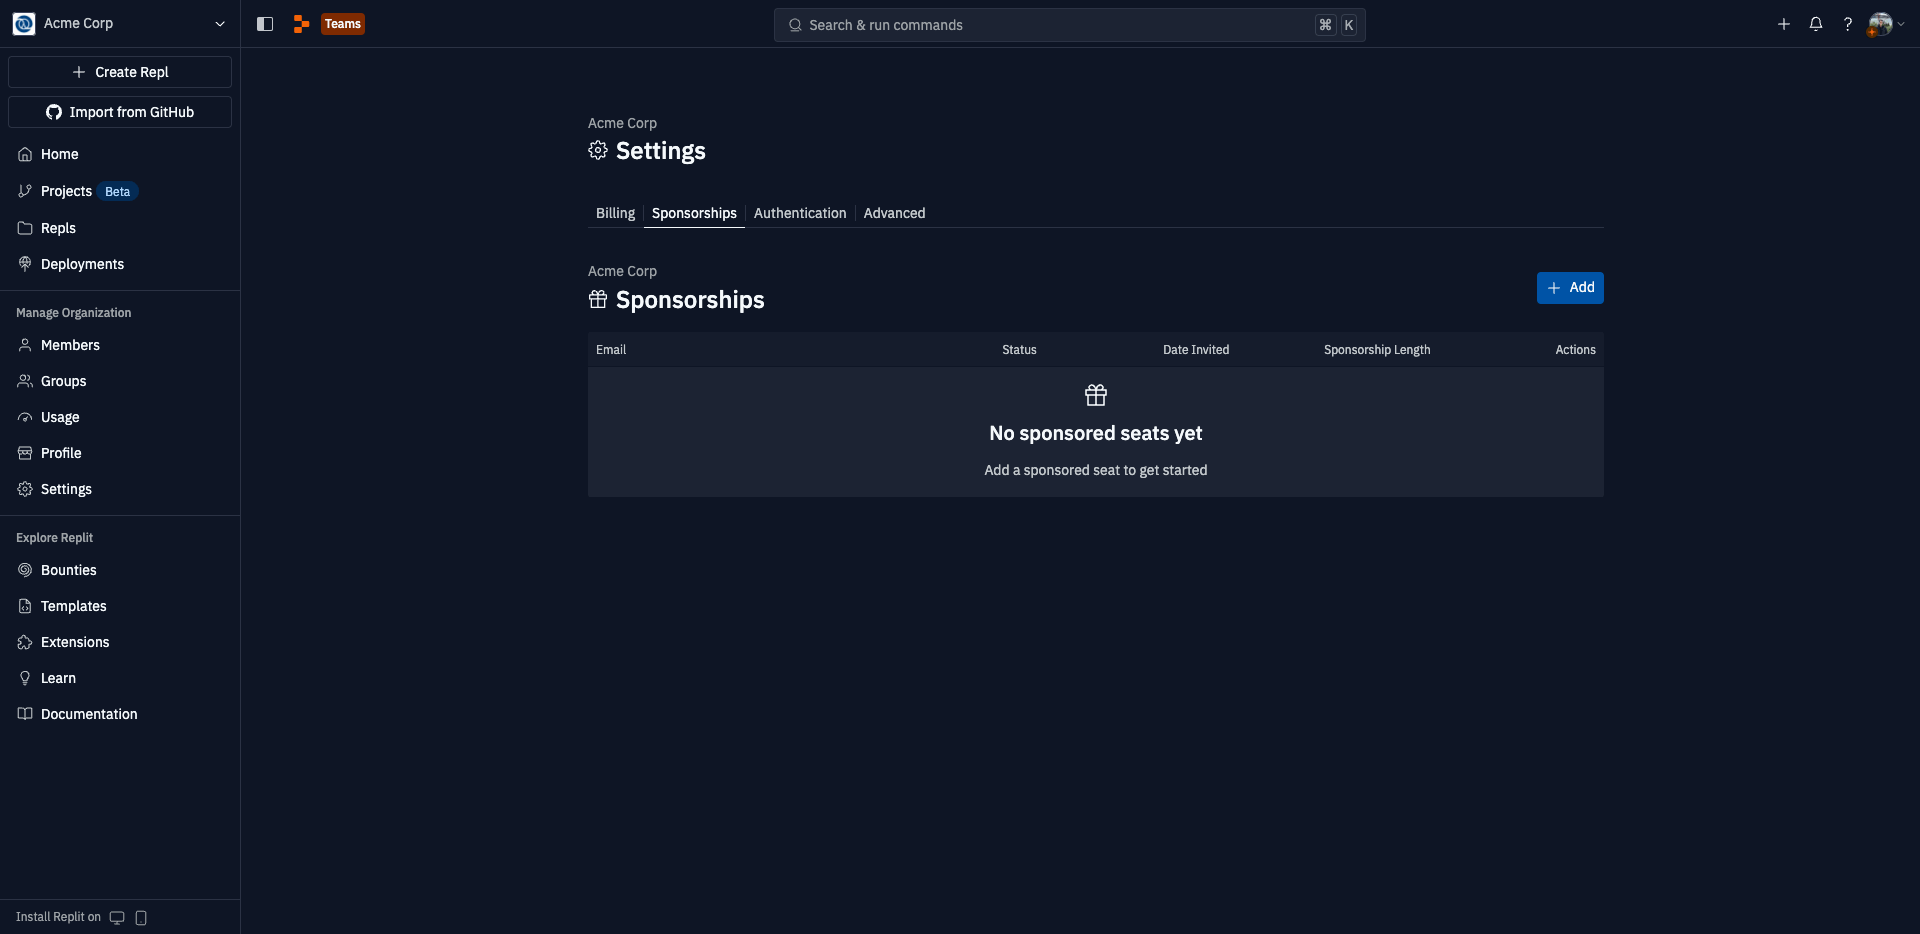Image resolution: width=1920 pixels, height=934 pixels.
Task: Open Extensions in sidebar
Action: click(x=120, y=642)
